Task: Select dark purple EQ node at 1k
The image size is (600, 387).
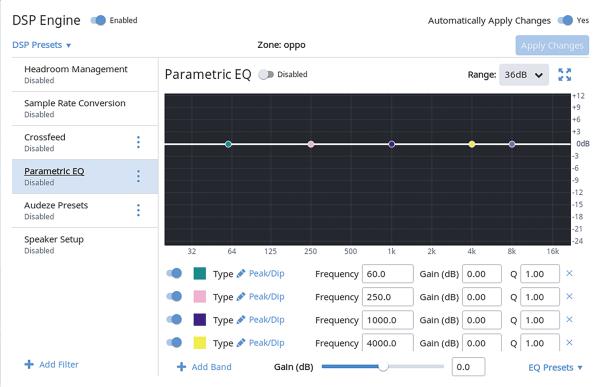Action: (391, 144)
